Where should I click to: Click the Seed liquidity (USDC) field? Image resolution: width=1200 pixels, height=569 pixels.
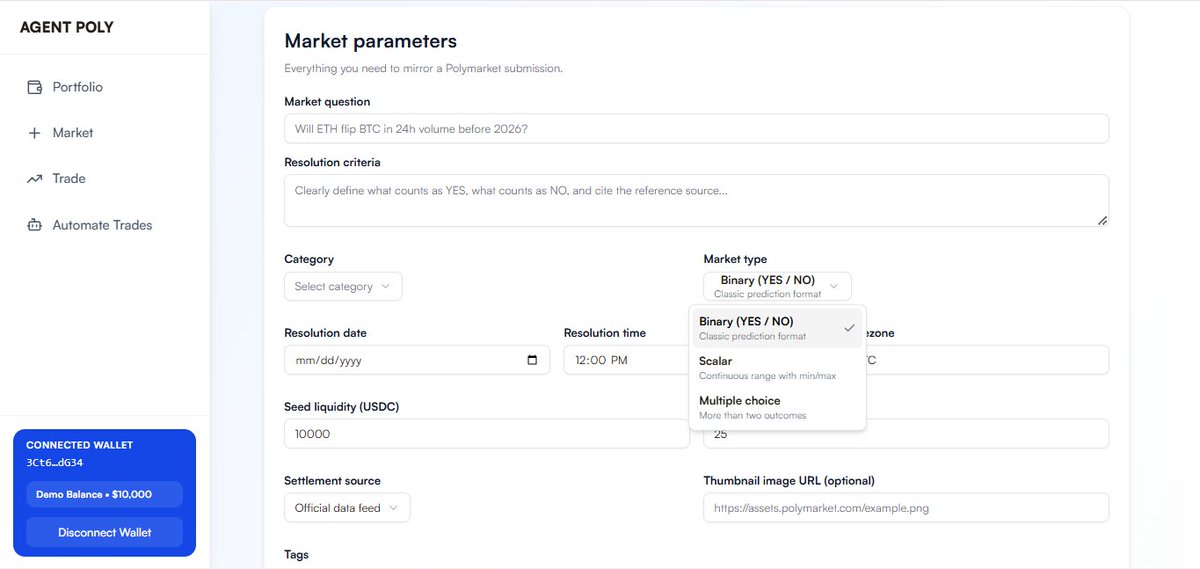[487, 434]
